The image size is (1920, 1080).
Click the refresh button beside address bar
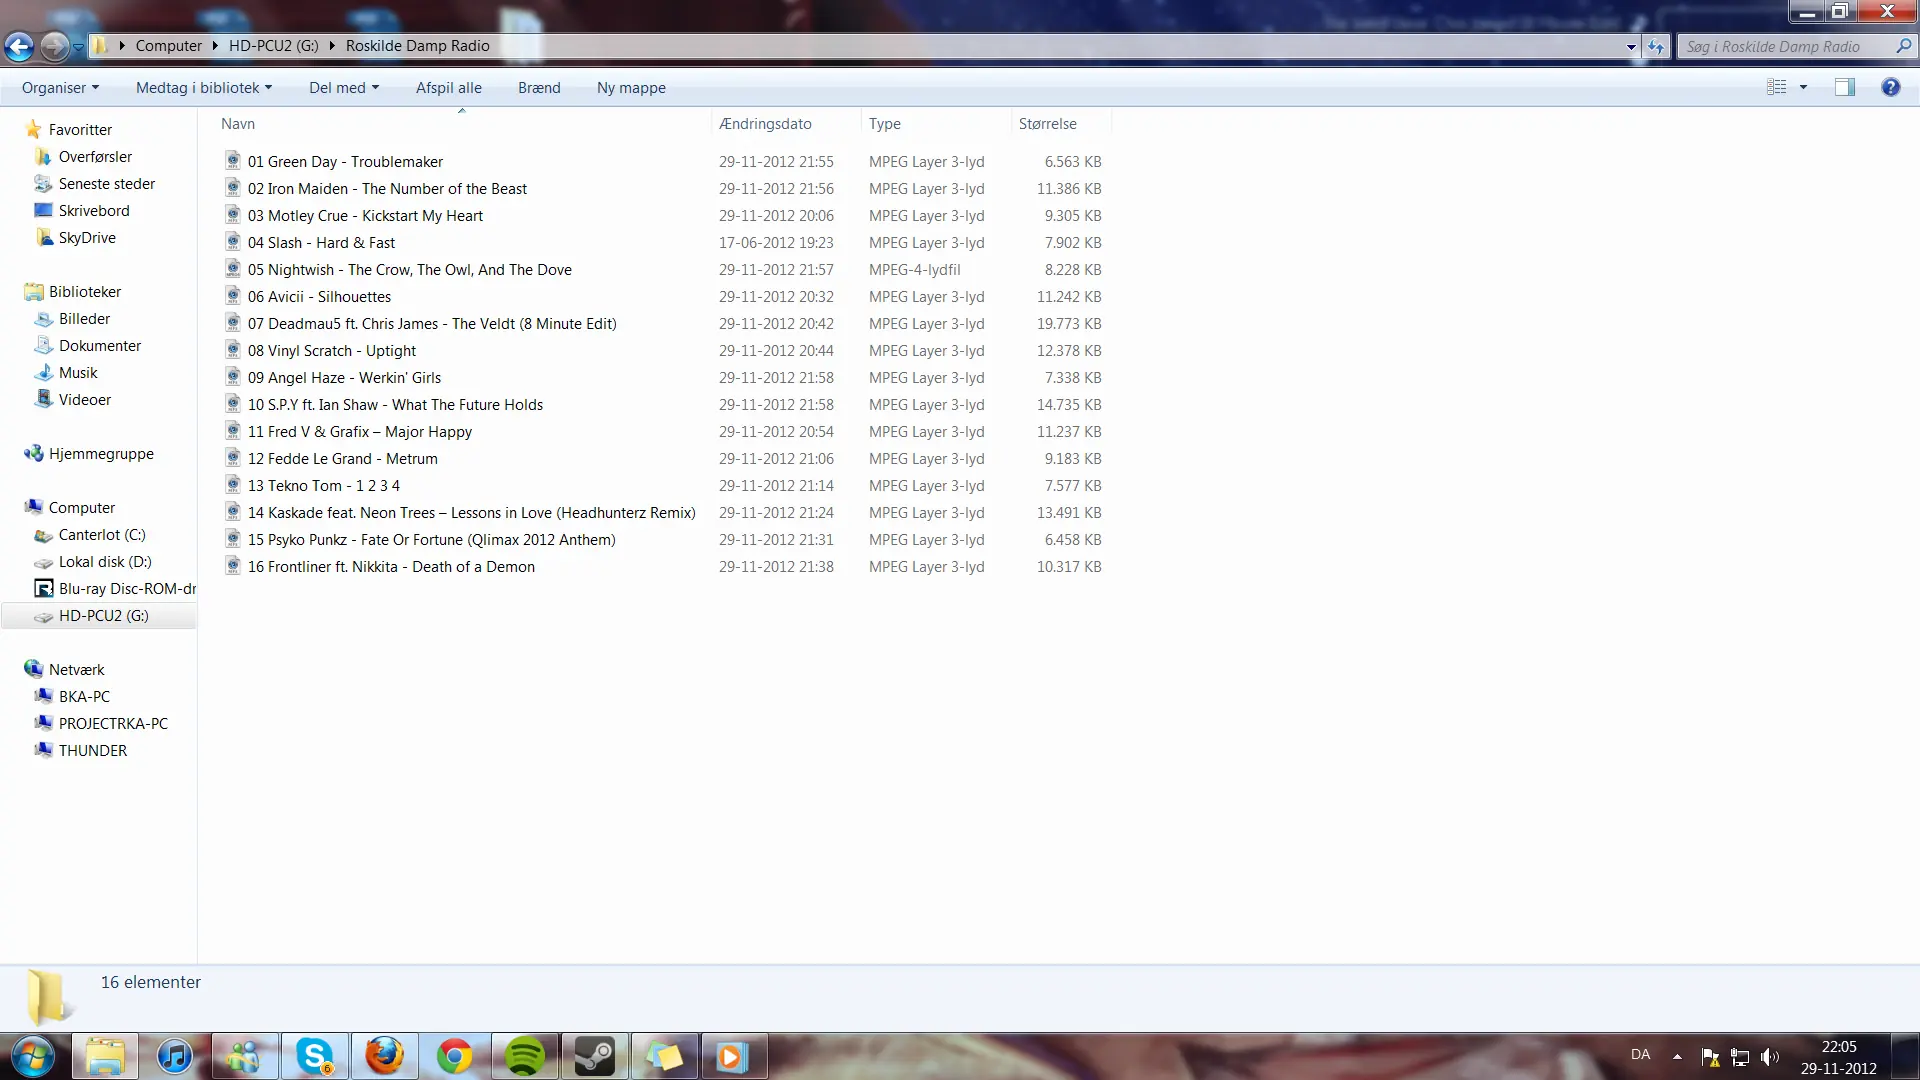[x=1656, y=46]
